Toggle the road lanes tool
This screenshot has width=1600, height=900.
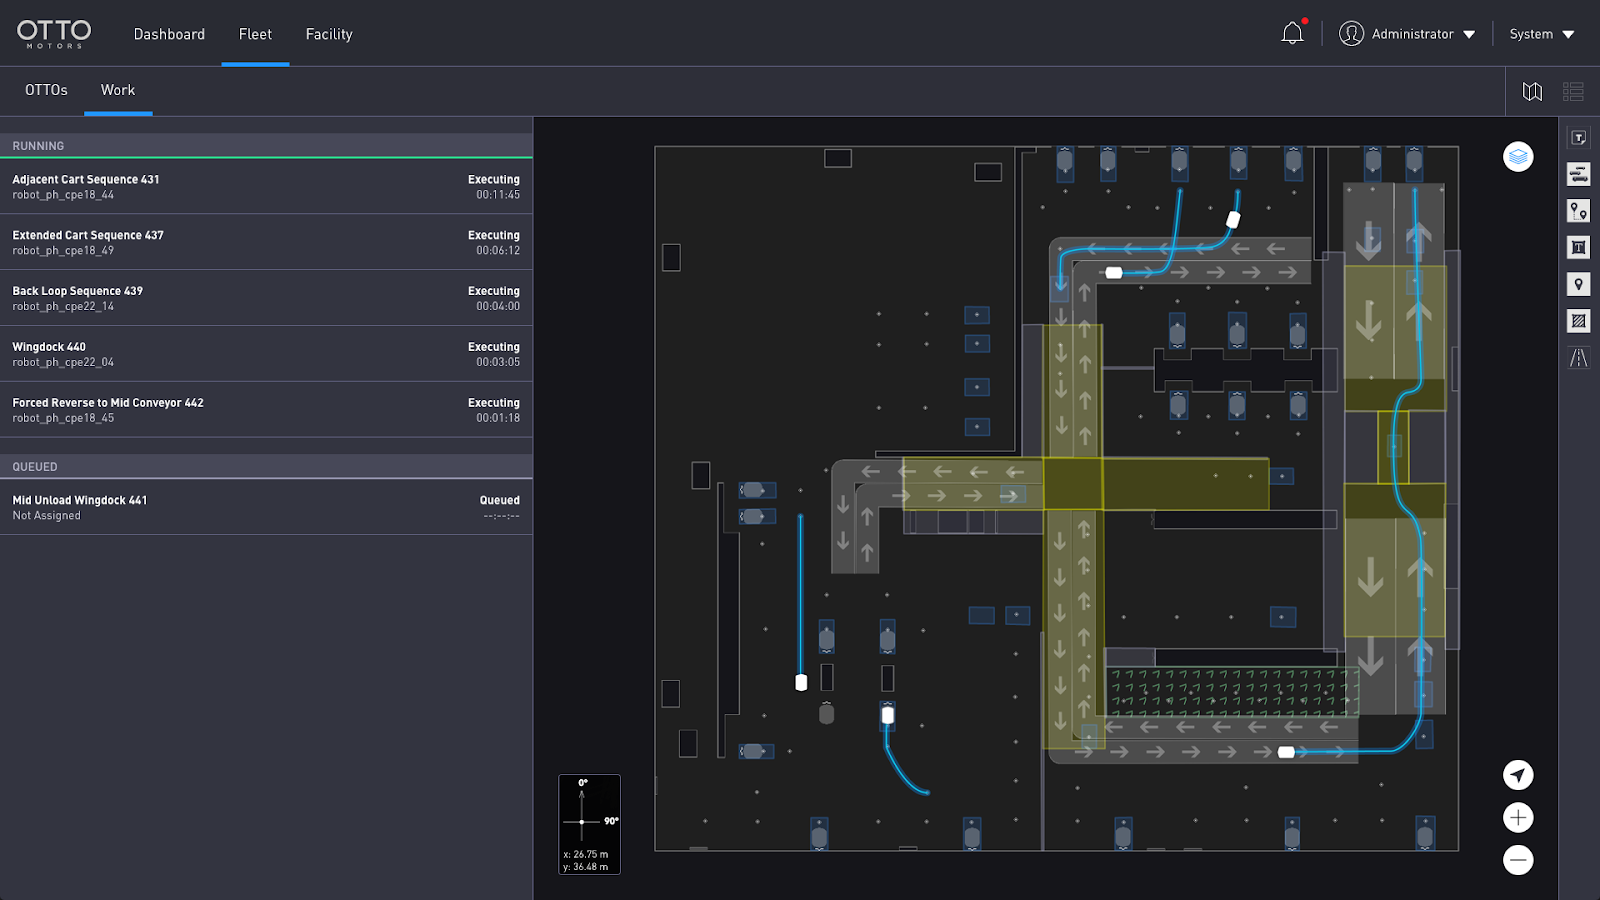[1579, 358]
